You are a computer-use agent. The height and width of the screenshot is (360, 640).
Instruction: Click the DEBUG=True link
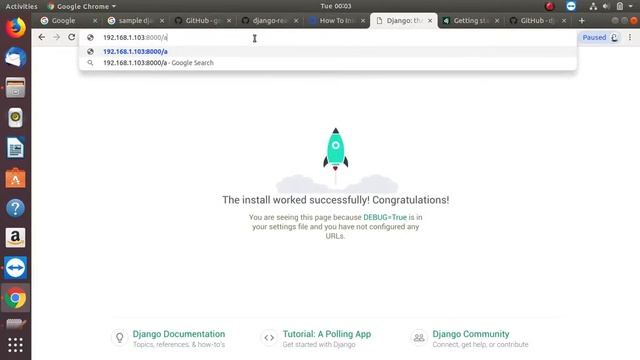click(x=385, y=217)
